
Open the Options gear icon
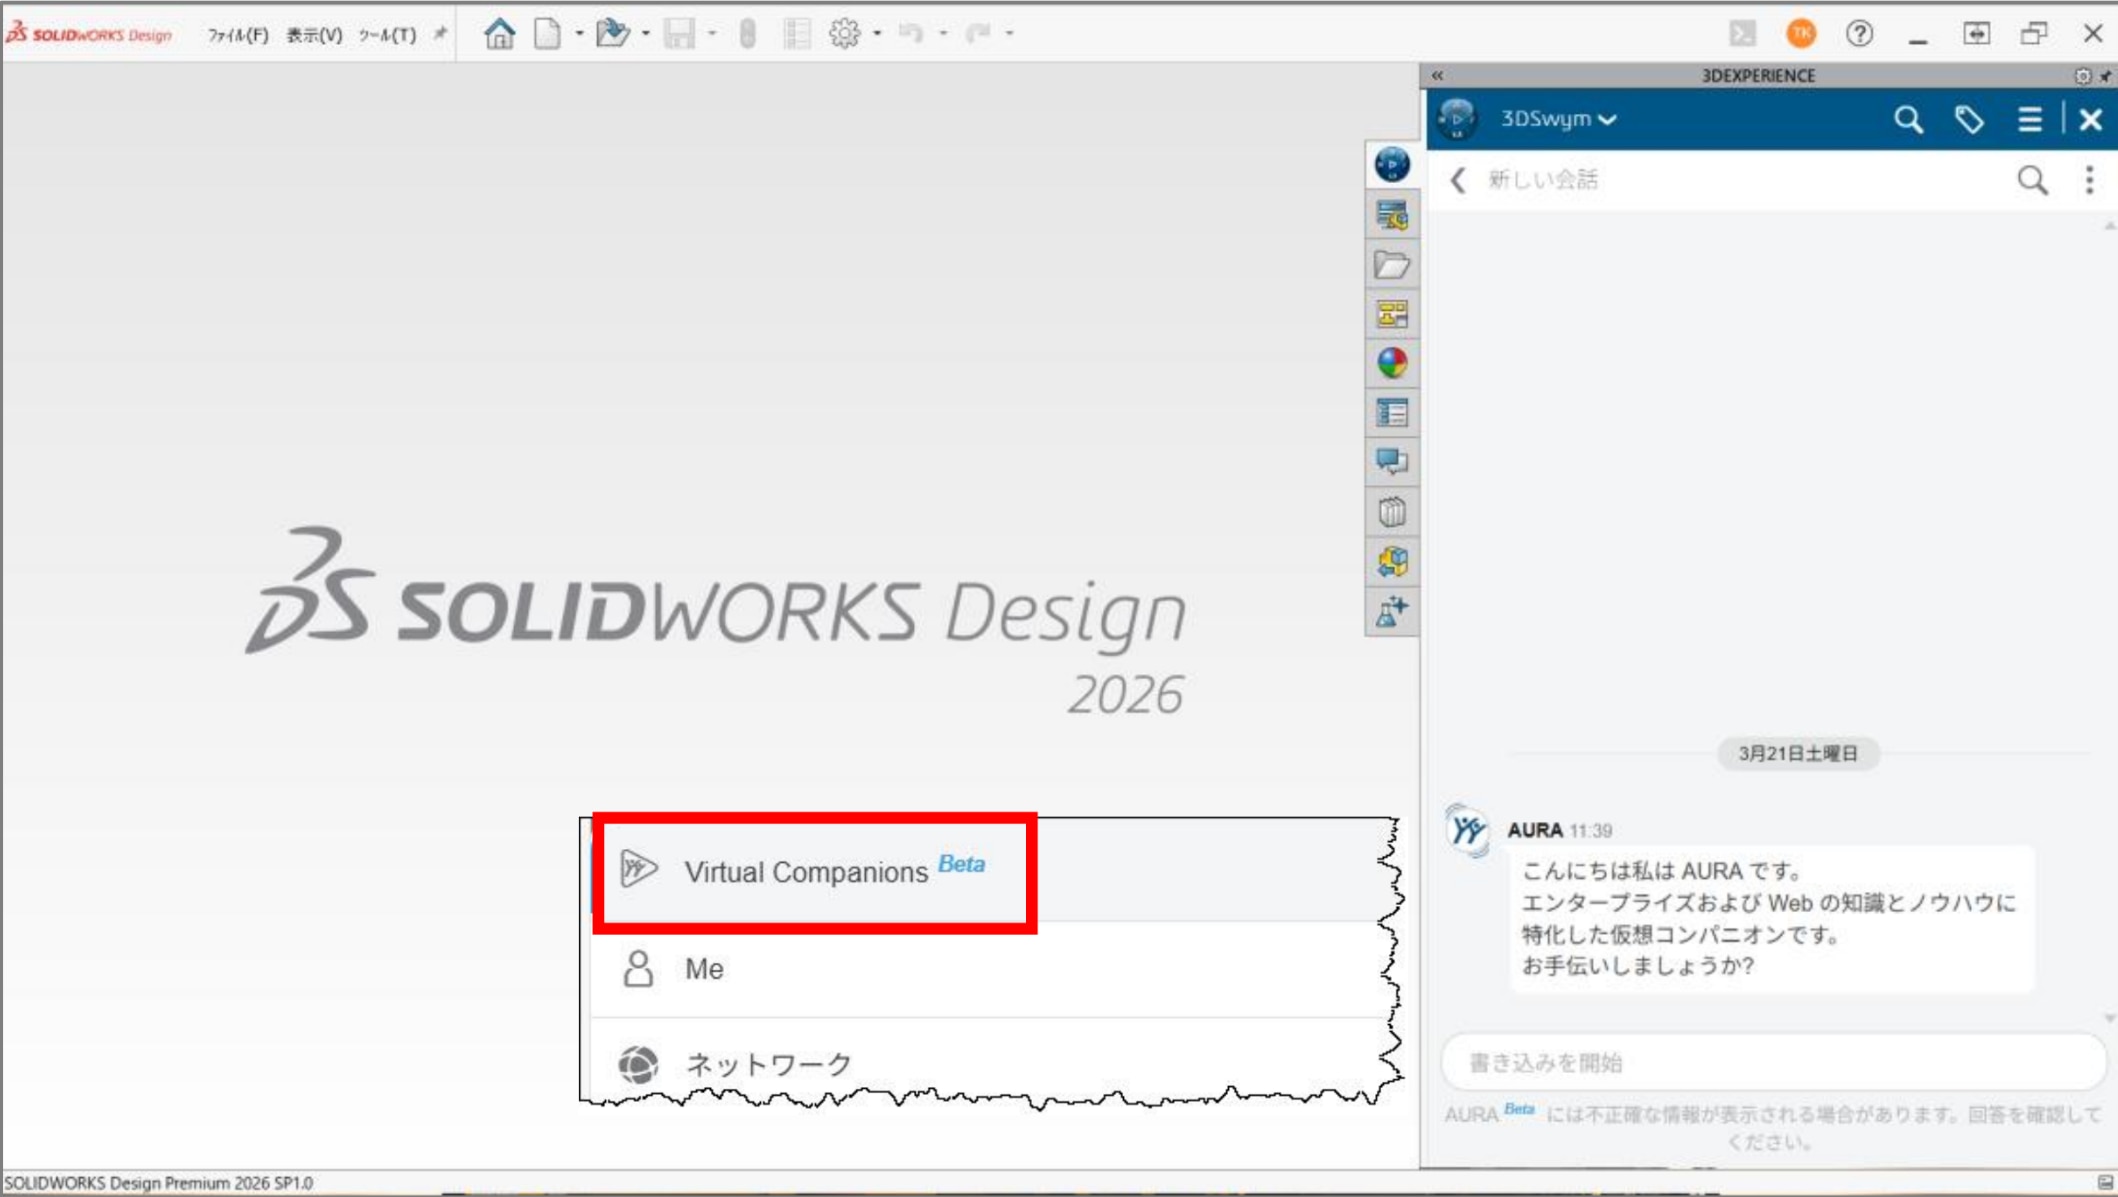[x=845, y=34]
